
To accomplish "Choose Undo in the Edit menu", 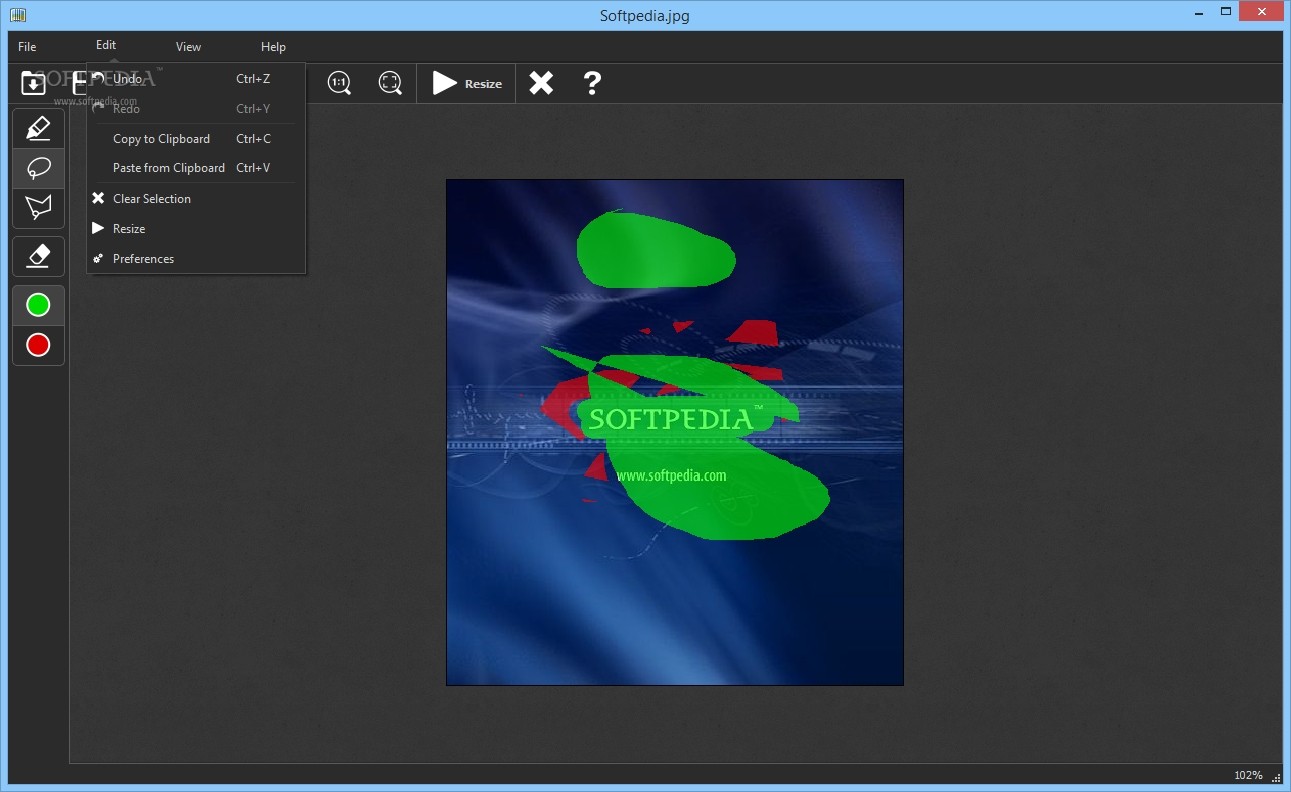I will pos(196,79).
